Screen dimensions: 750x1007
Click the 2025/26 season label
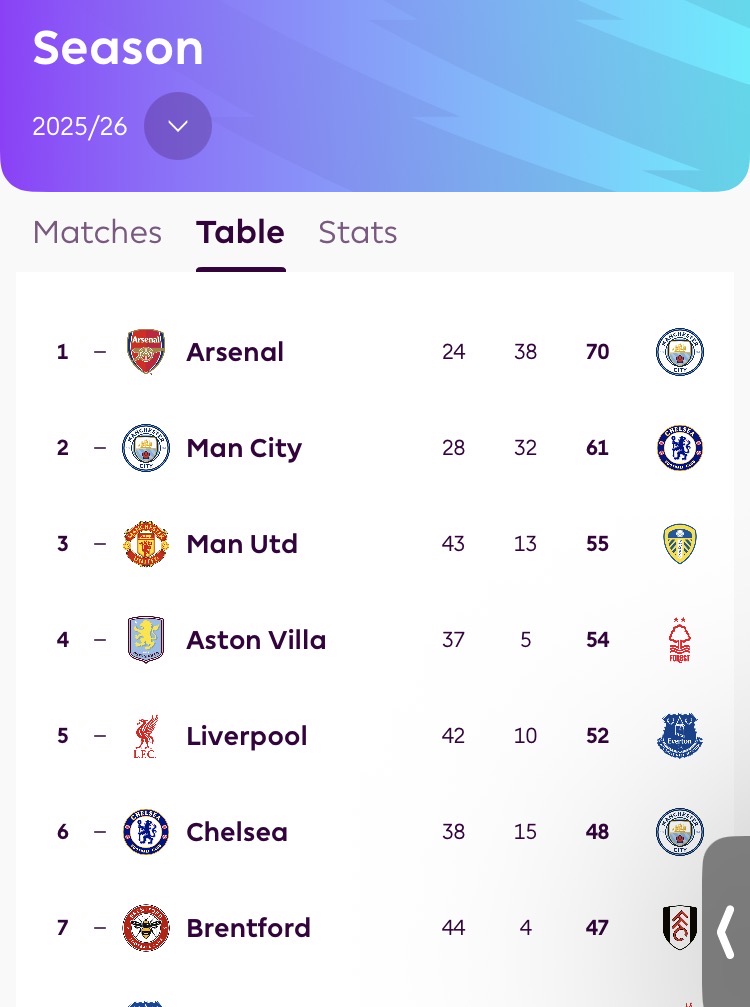point(80,127)
